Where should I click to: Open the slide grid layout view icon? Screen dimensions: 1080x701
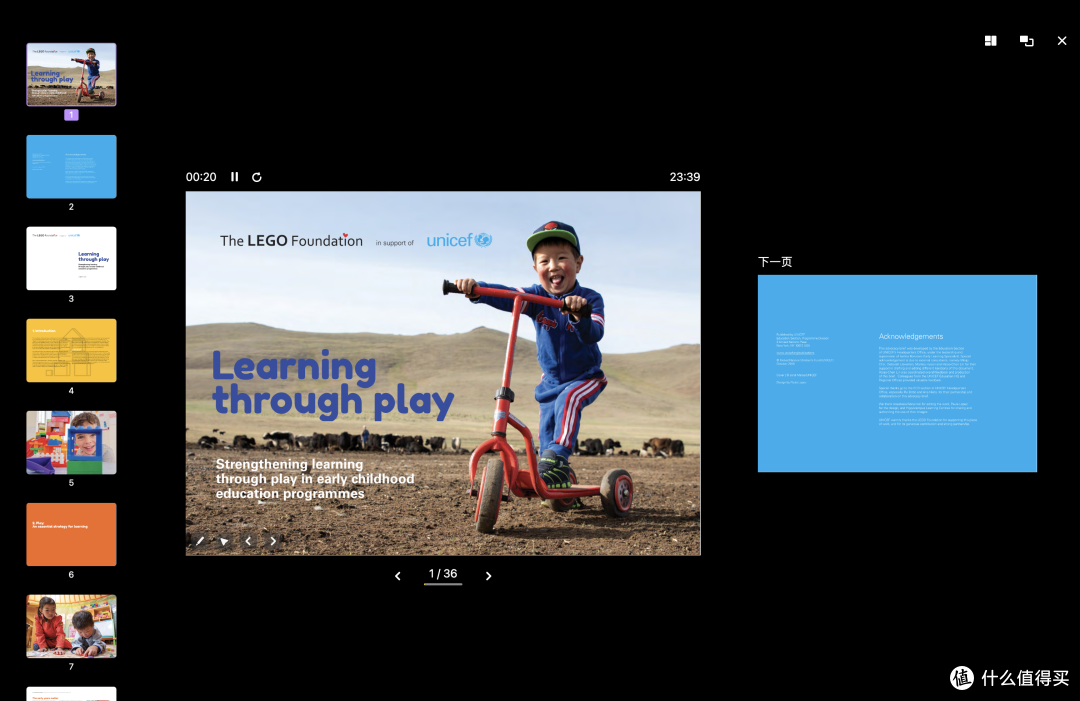[990, 41]
